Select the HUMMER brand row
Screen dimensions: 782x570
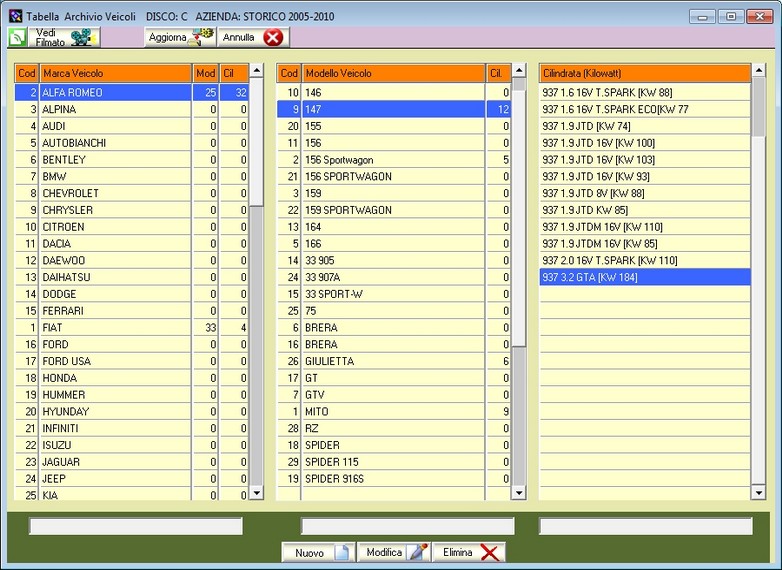point(132,395)
